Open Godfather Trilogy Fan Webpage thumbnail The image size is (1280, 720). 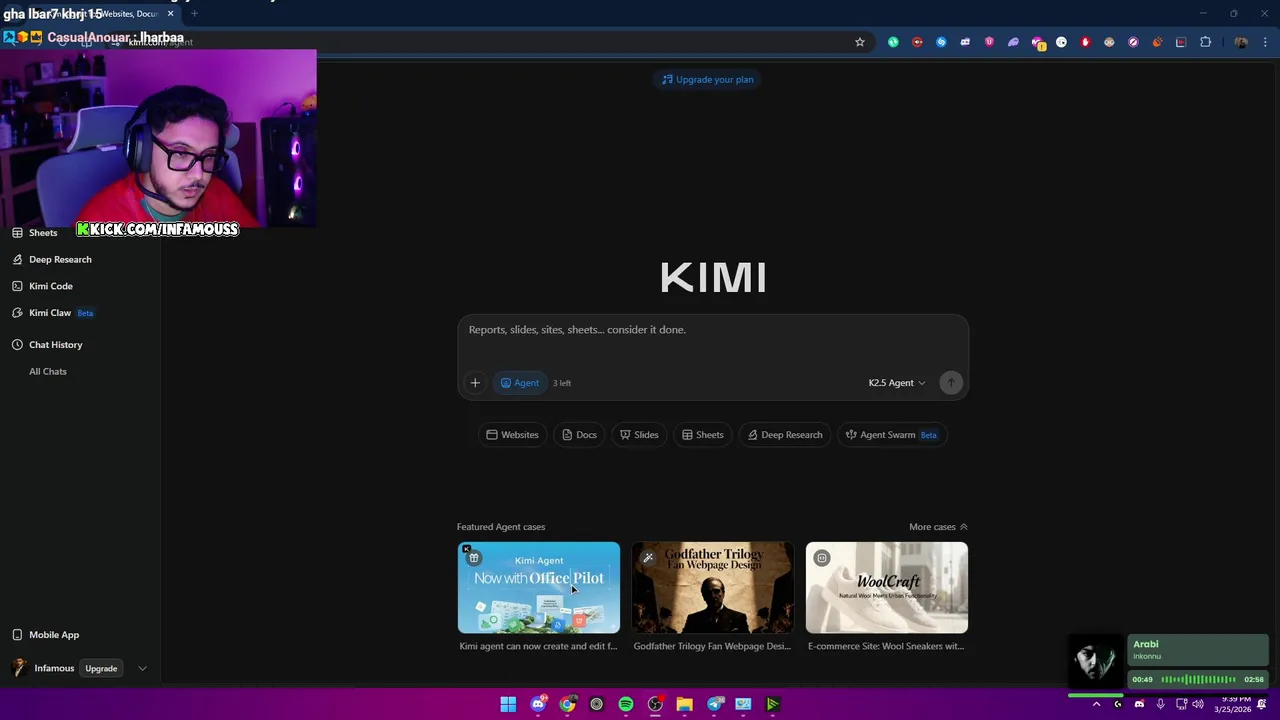click(713, 588)
